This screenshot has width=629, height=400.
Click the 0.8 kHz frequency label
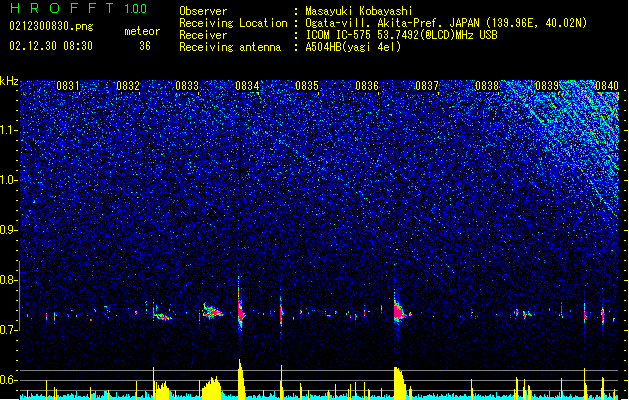[x=9, y=280]
